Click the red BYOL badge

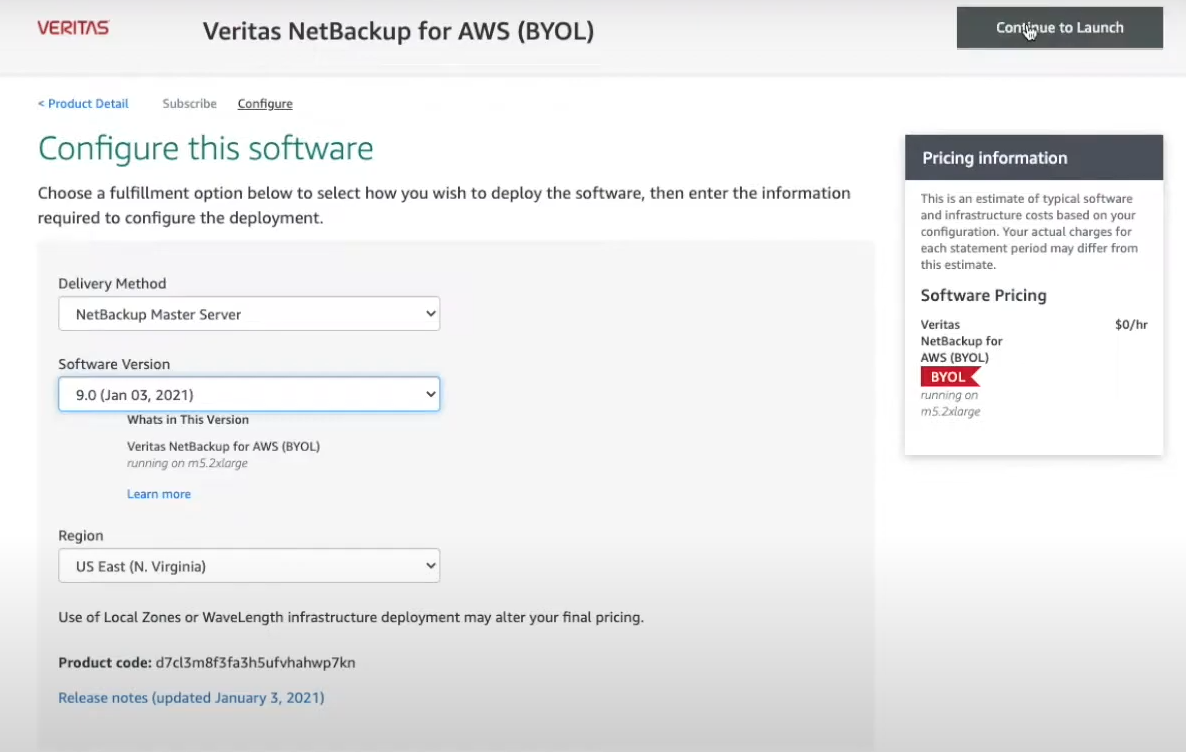pyautogui.click(x=950, y=377)
